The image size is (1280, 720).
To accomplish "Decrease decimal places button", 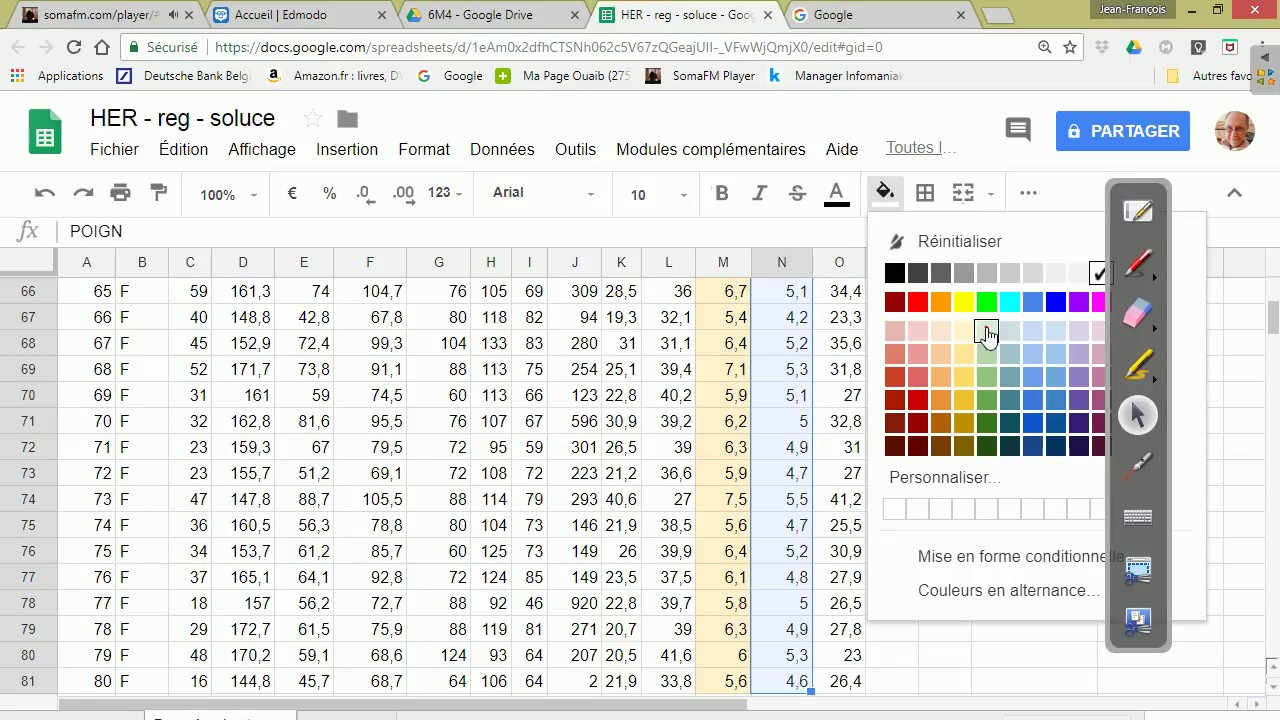I will click(x=365, y=193).
